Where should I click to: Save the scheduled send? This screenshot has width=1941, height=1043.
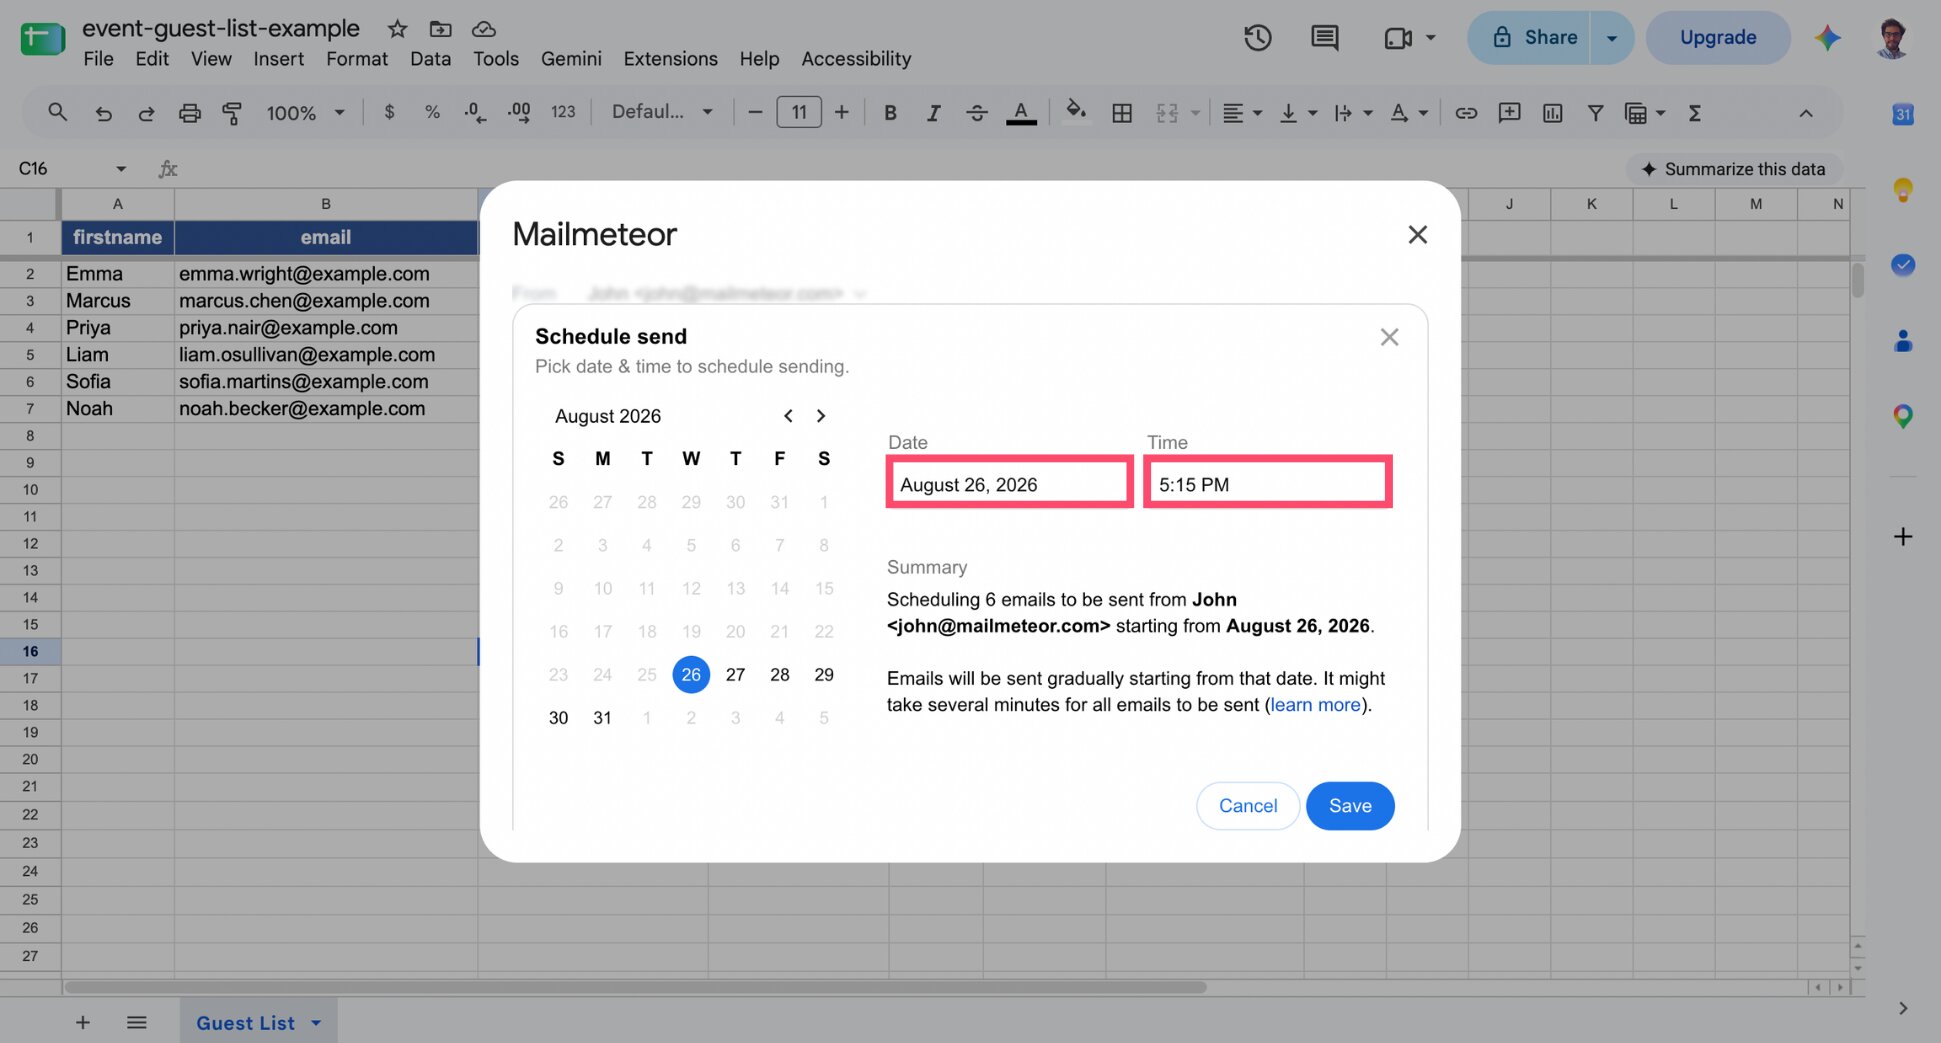(x=1350, y=806)
